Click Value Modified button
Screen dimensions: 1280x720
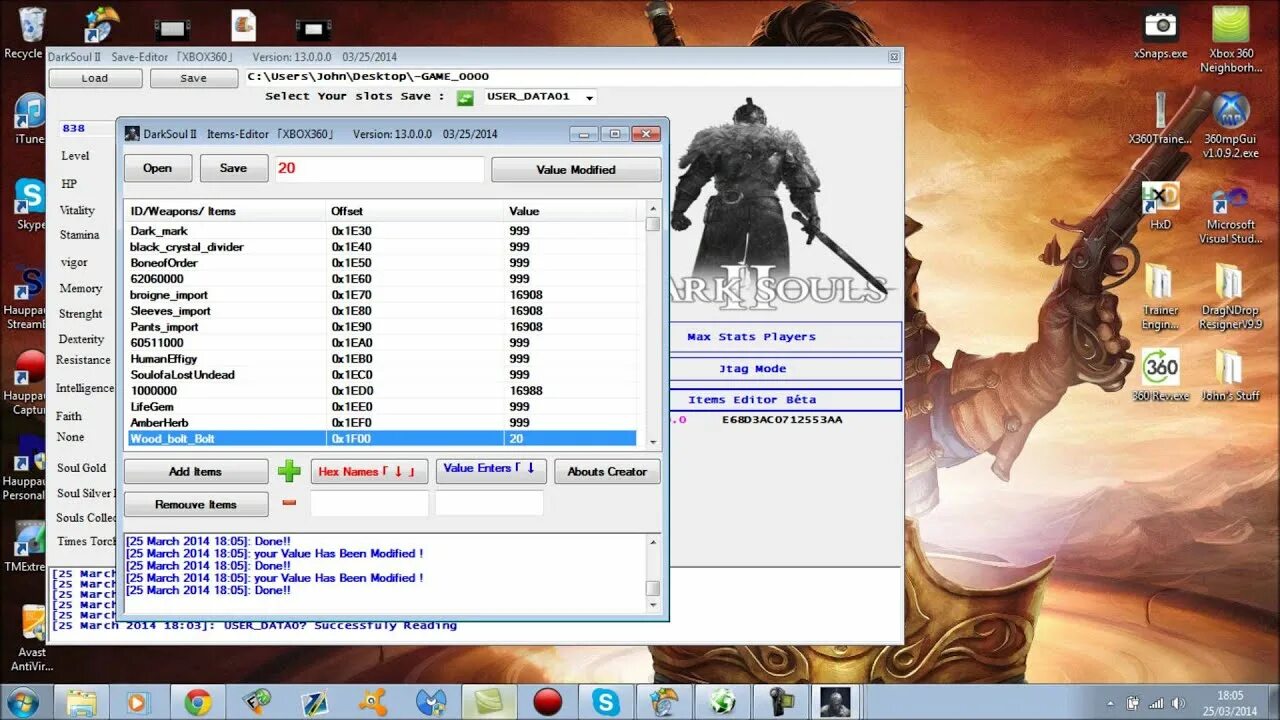coord(576,170)
